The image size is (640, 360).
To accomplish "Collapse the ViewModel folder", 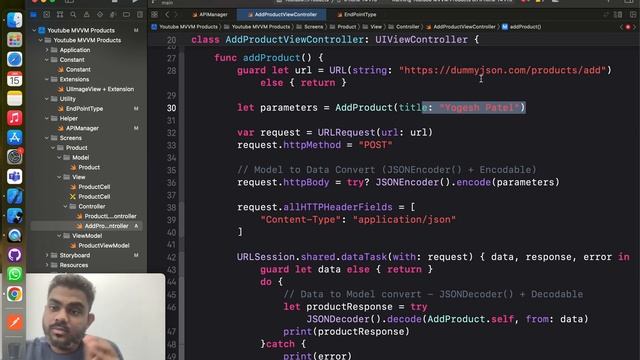I will click(x=60, y=236).
